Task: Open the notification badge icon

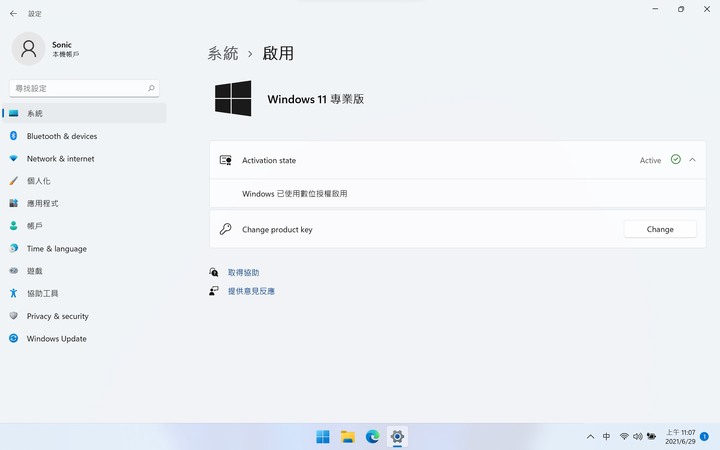Action: [704, 437]
